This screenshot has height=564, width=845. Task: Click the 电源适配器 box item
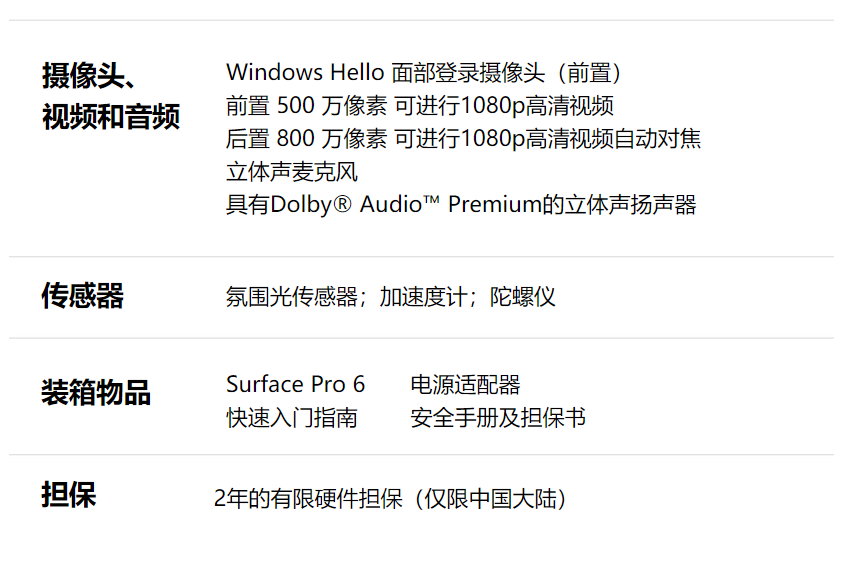(465, 385)
